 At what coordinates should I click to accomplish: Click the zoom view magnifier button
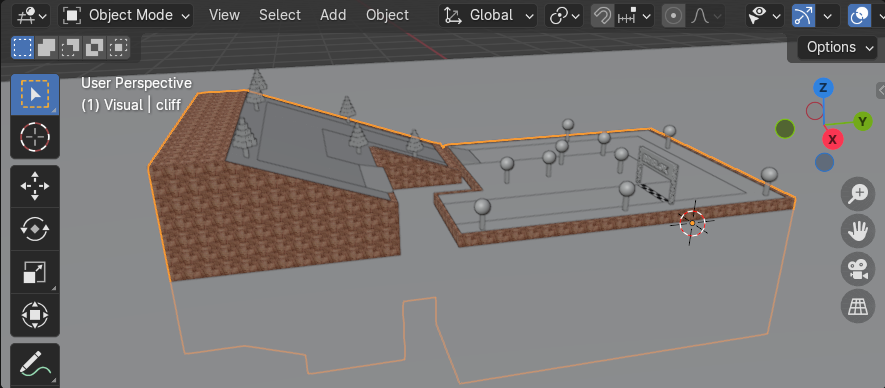click(858, 194)
